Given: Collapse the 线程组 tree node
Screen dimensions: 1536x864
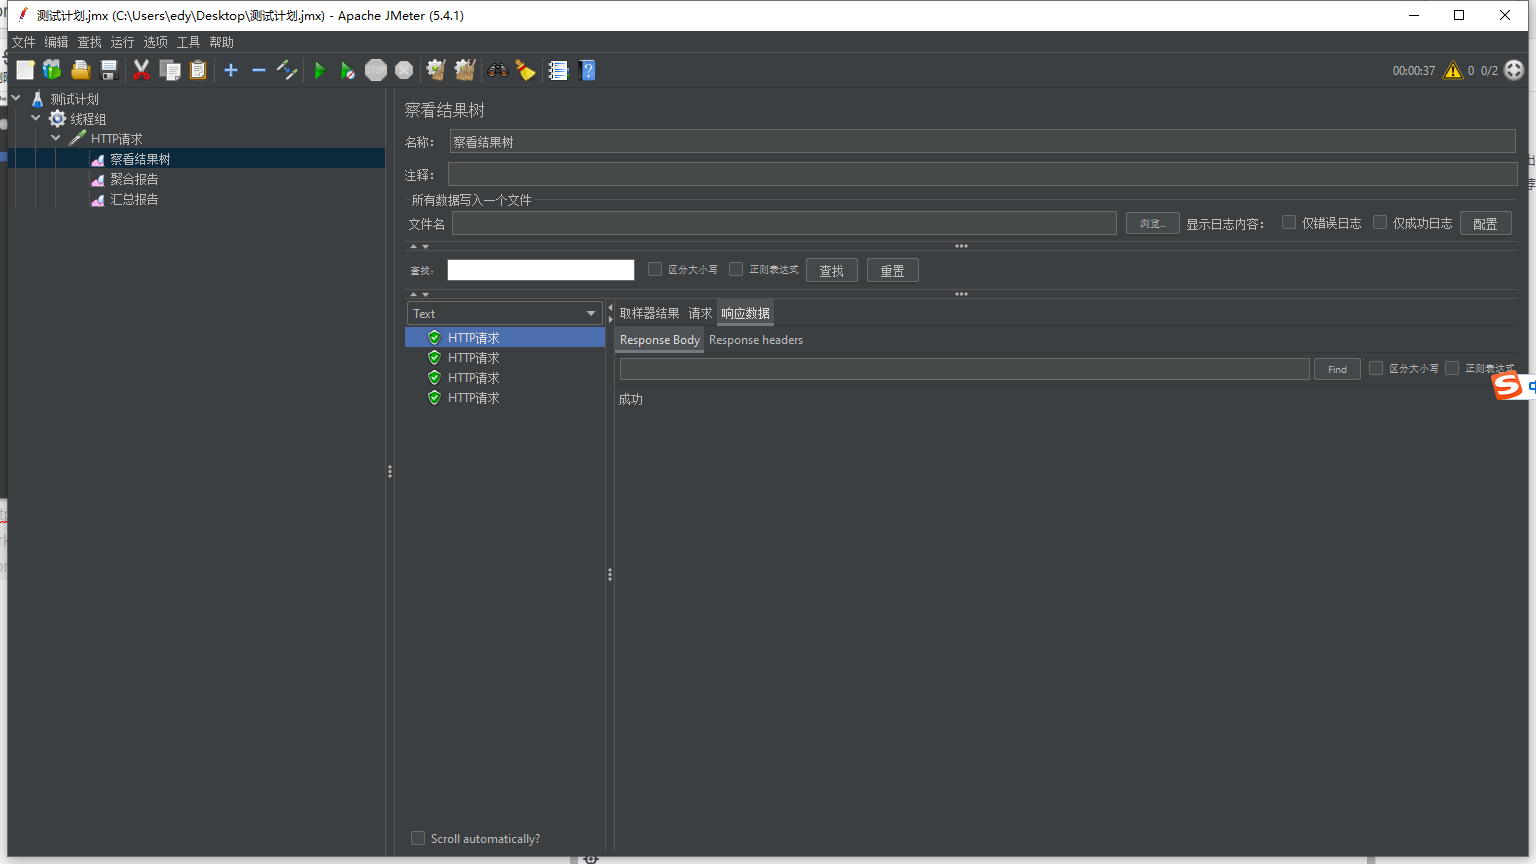Looking at the screenshot, I should pyautogui.click(x=36, y=118).
